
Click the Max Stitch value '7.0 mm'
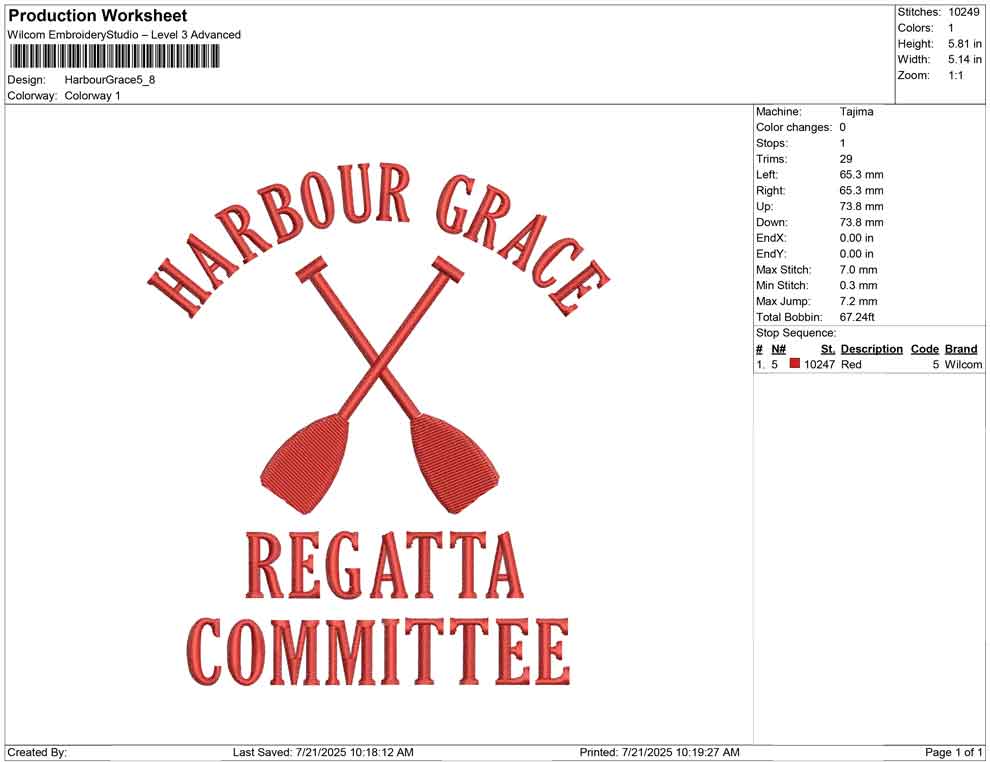(859, 270)
